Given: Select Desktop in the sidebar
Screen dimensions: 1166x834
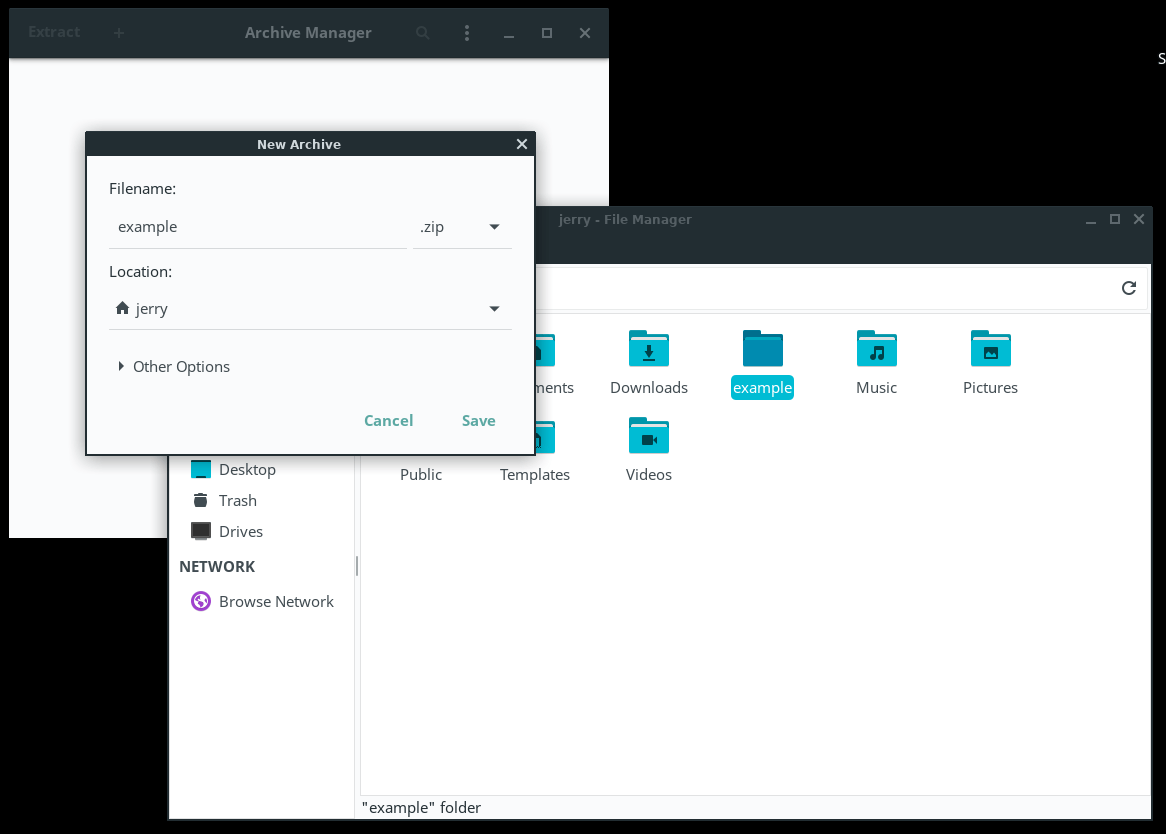Looking at the screenshot, I should coord(246,469).
